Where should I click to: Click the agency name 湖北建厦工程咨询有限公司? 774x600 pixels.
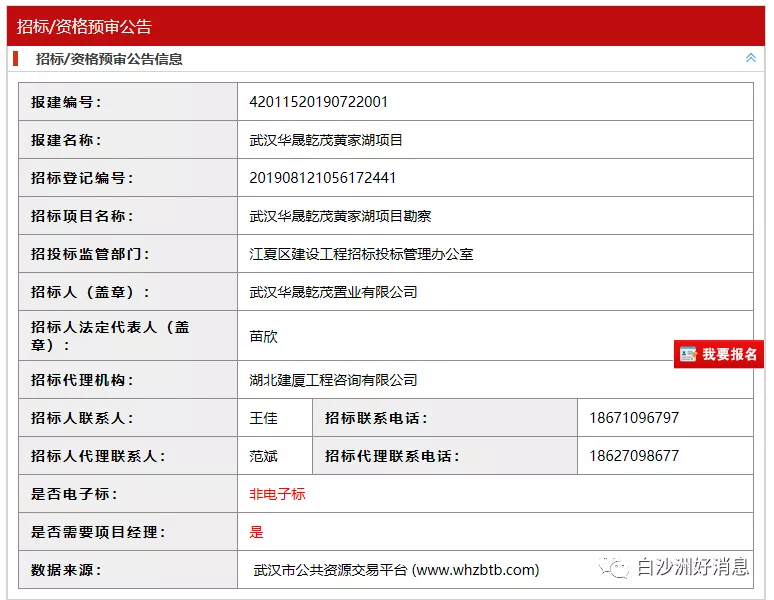pos(333,380)
